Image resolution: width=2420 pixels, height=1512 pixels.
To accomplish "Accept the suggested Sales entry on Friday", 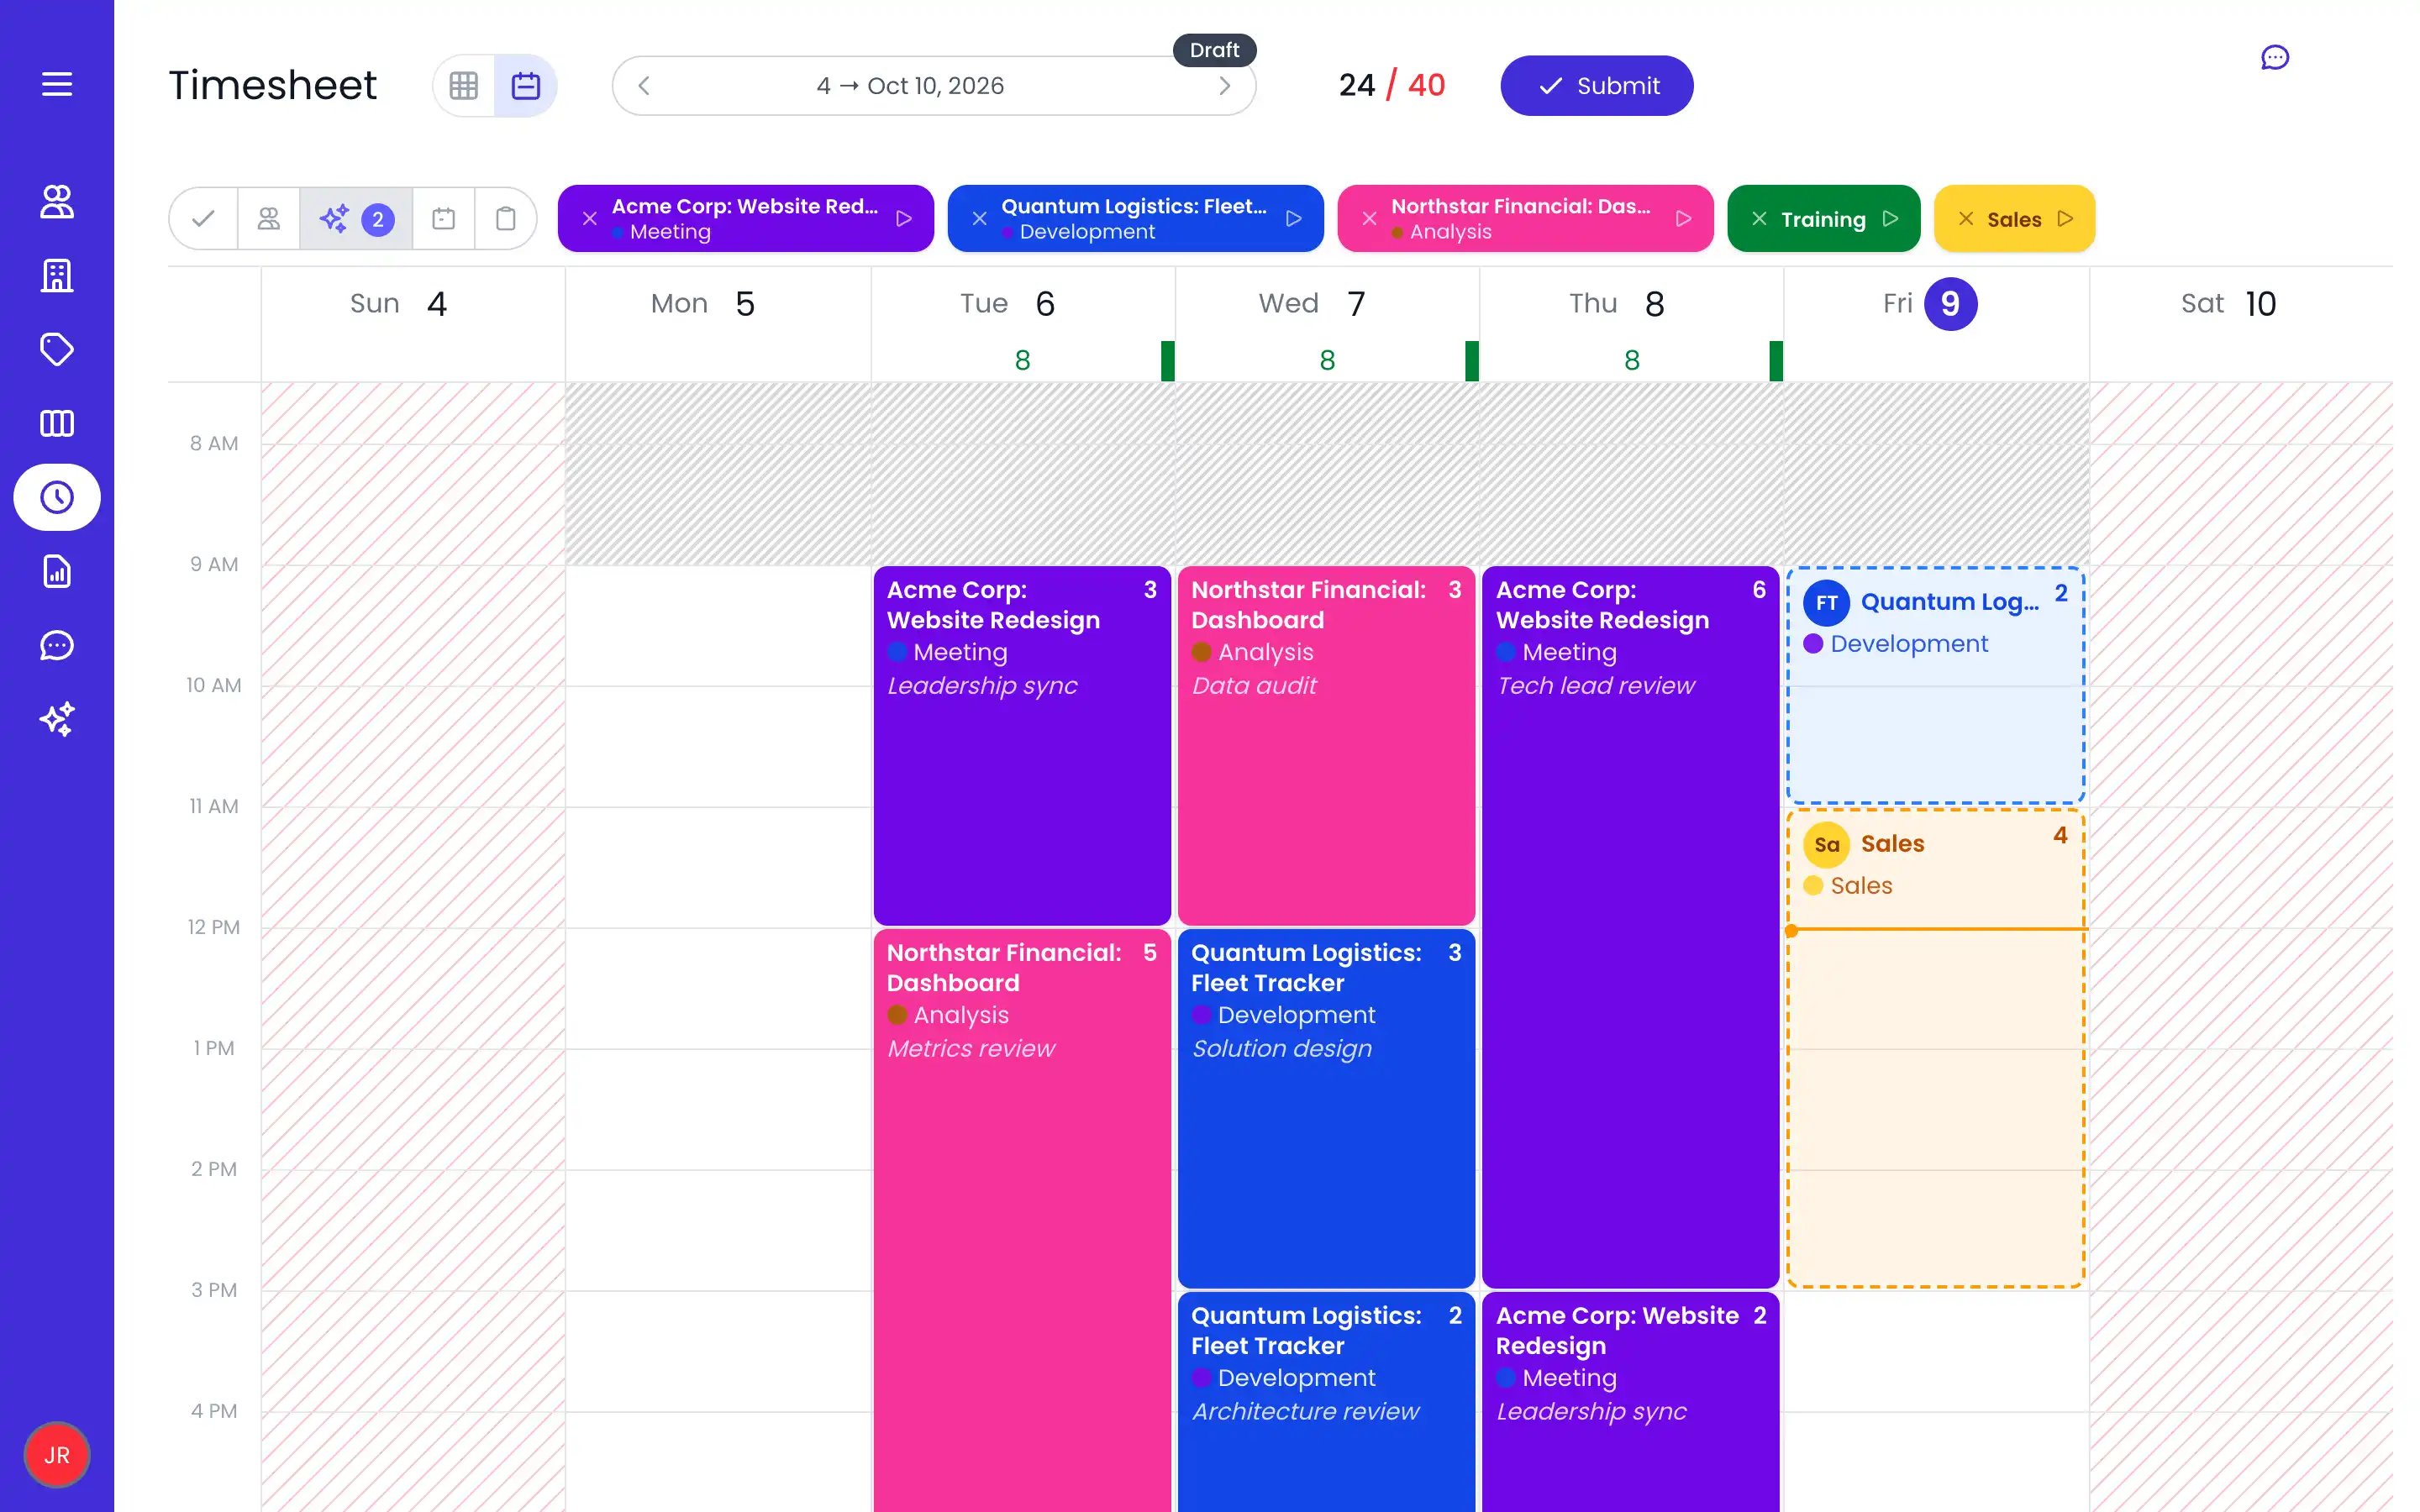I will (x=1936, y=1048).
